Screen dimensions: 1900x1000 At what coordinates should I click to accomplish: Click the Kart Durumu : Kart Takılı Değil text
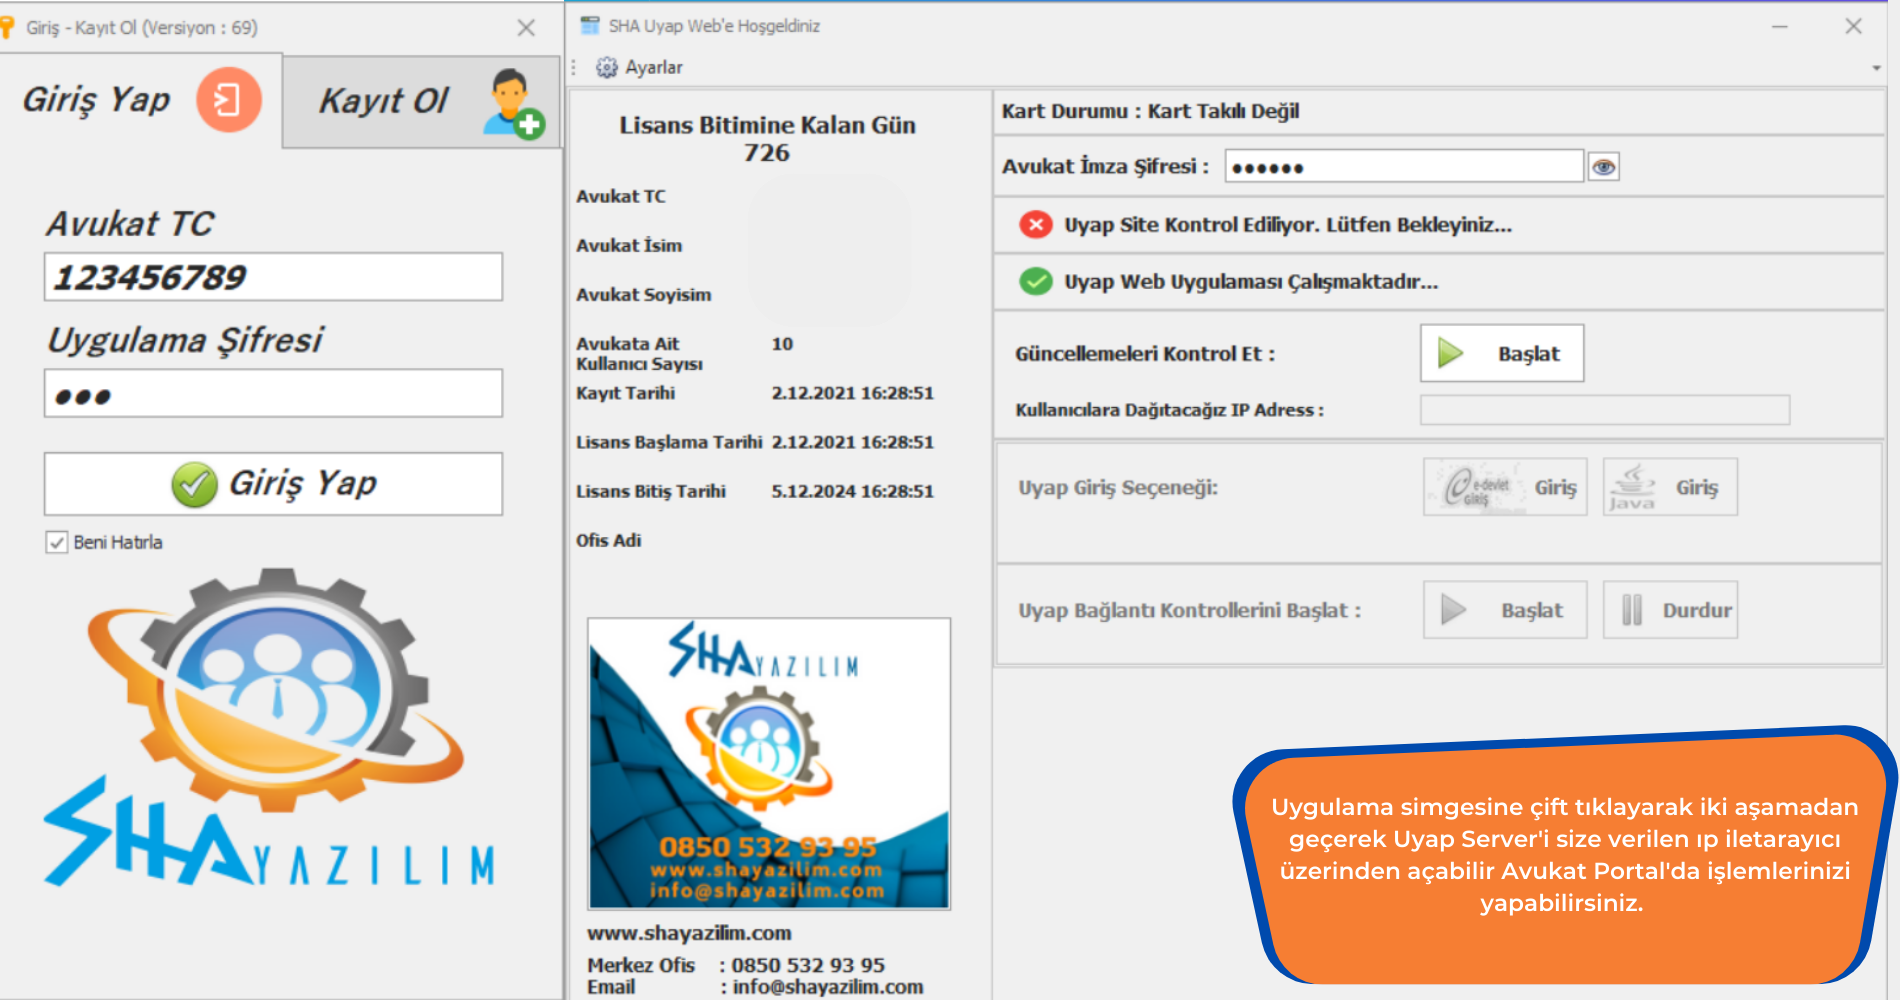1150,111
